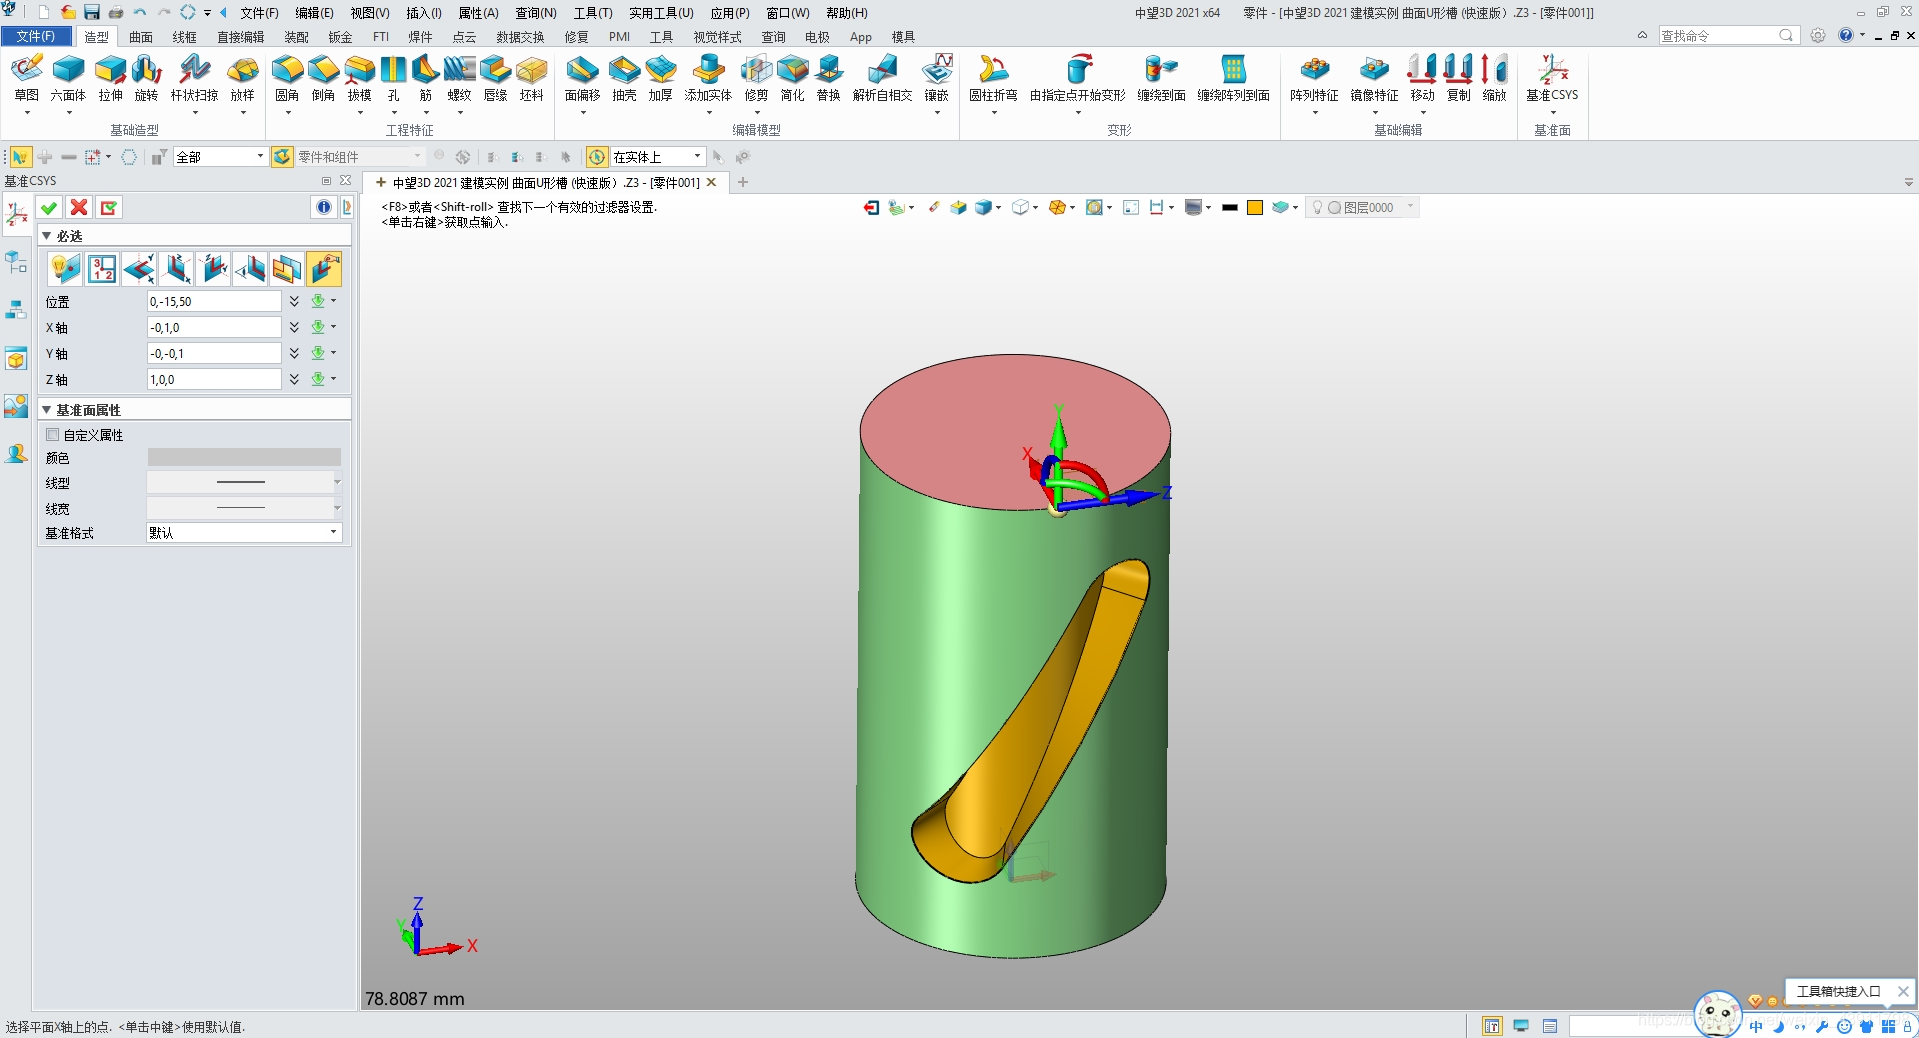Click the 颜色 gray color swatch
Viewport: 1919px width, 1038px height.
click(x=244, y=457)
